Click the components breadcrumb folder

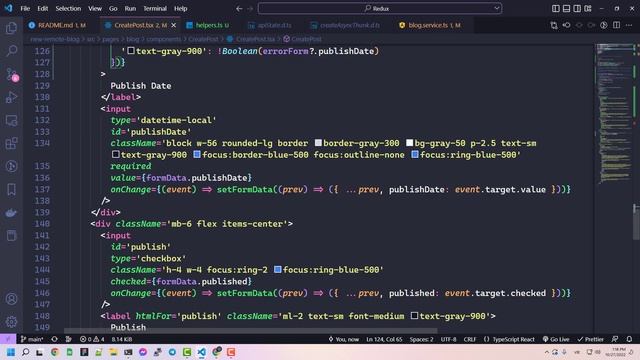164,39
